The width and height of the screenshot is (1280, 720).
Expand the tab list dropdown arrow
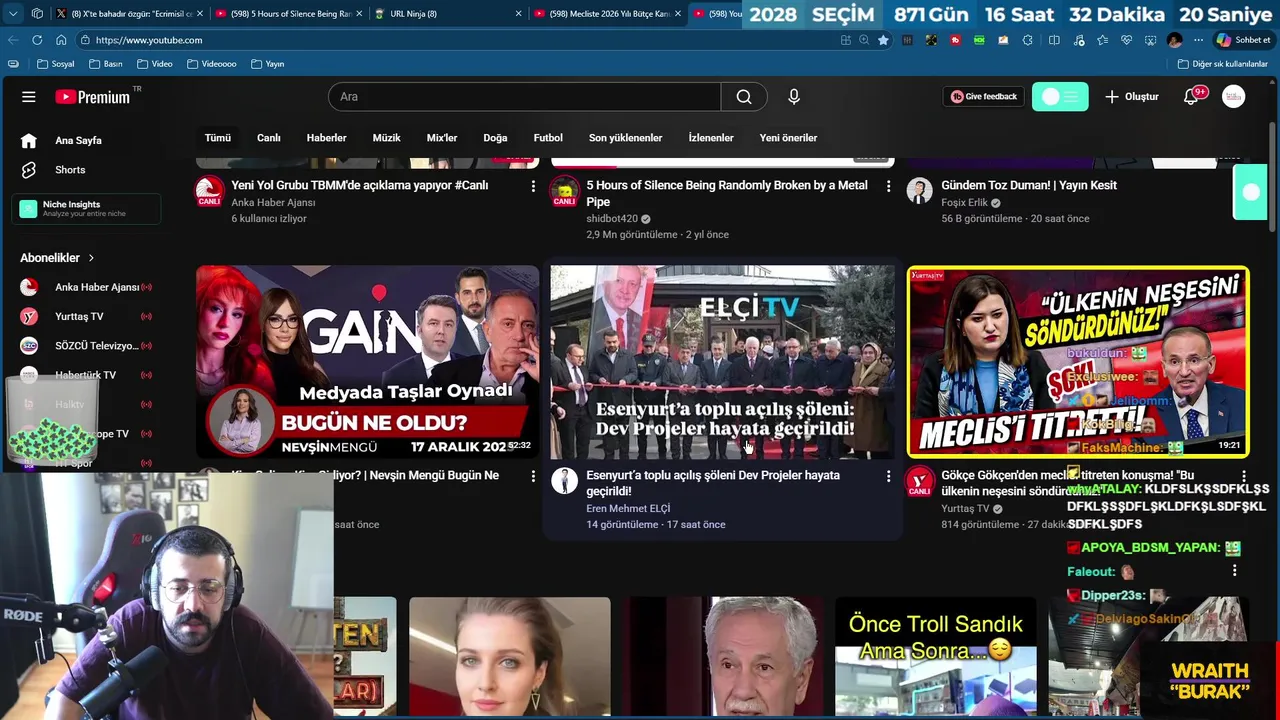pyautogui.click(x=13, y=13)
